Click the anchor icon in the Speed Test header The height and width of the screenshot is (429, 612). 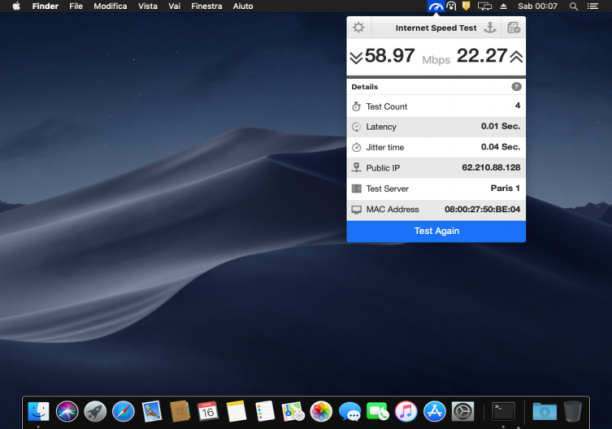coord(490,28)
